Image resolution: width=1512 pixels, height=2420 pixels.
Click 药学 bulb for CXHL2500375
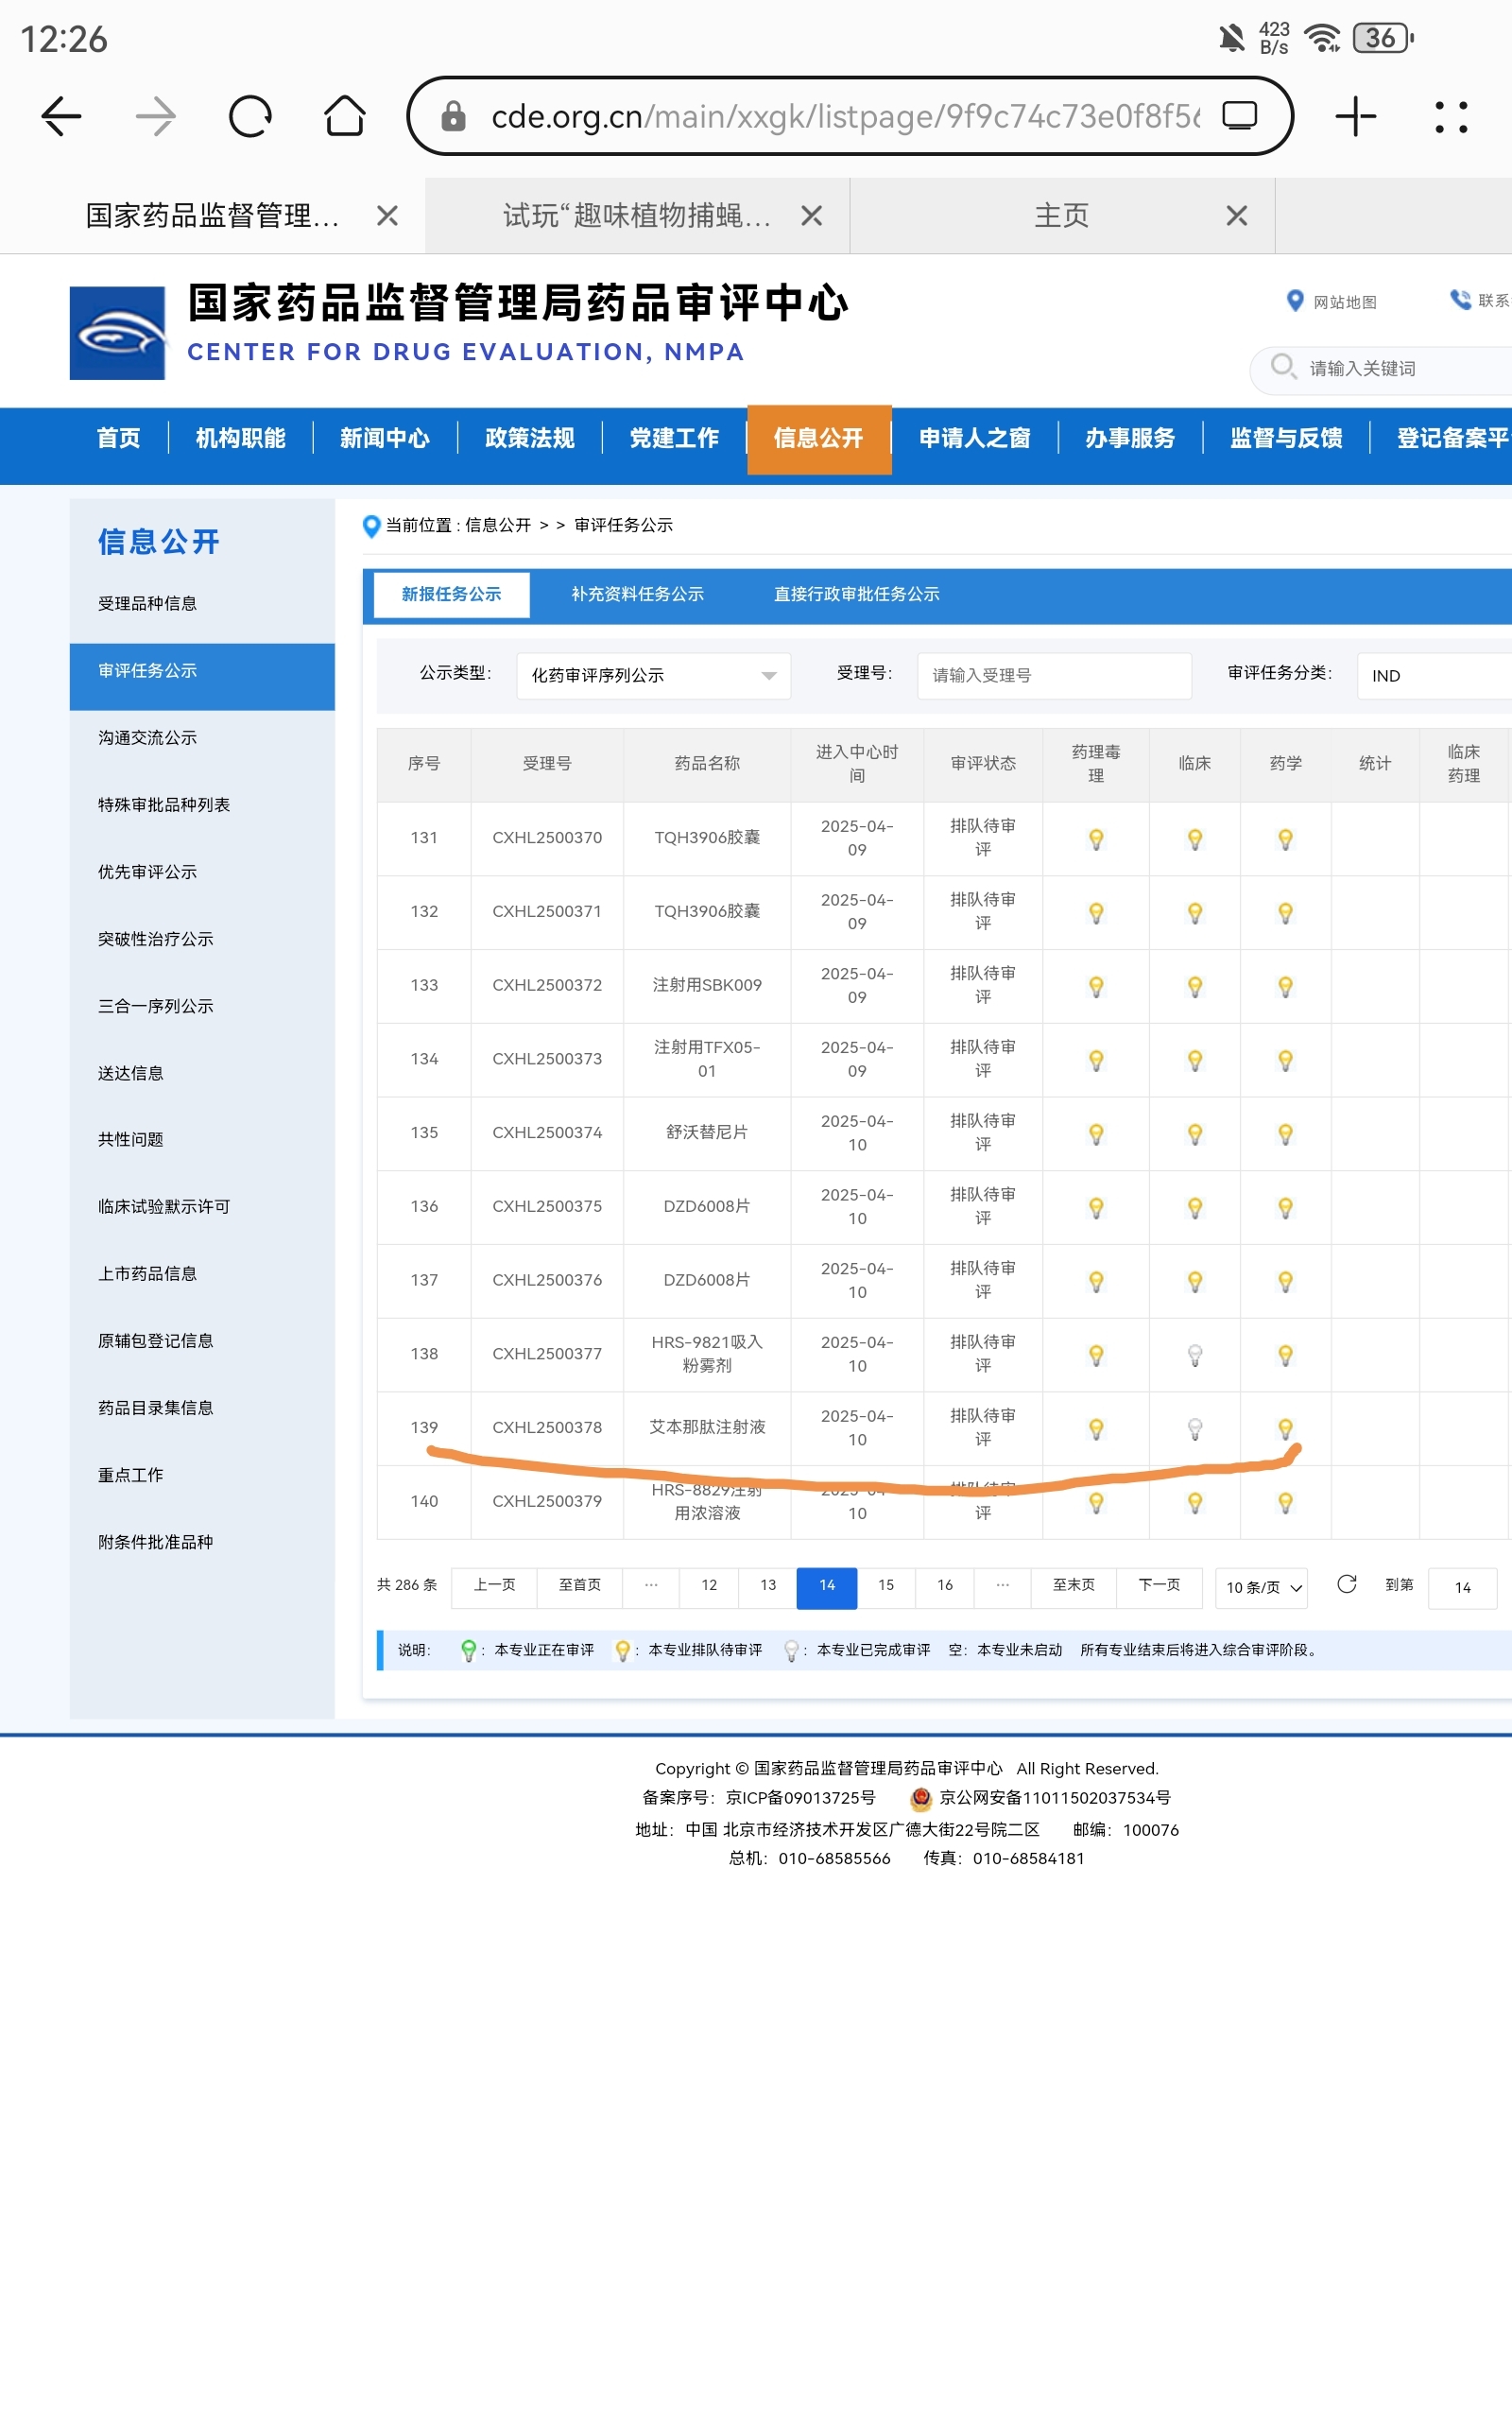(1286, 1208)
